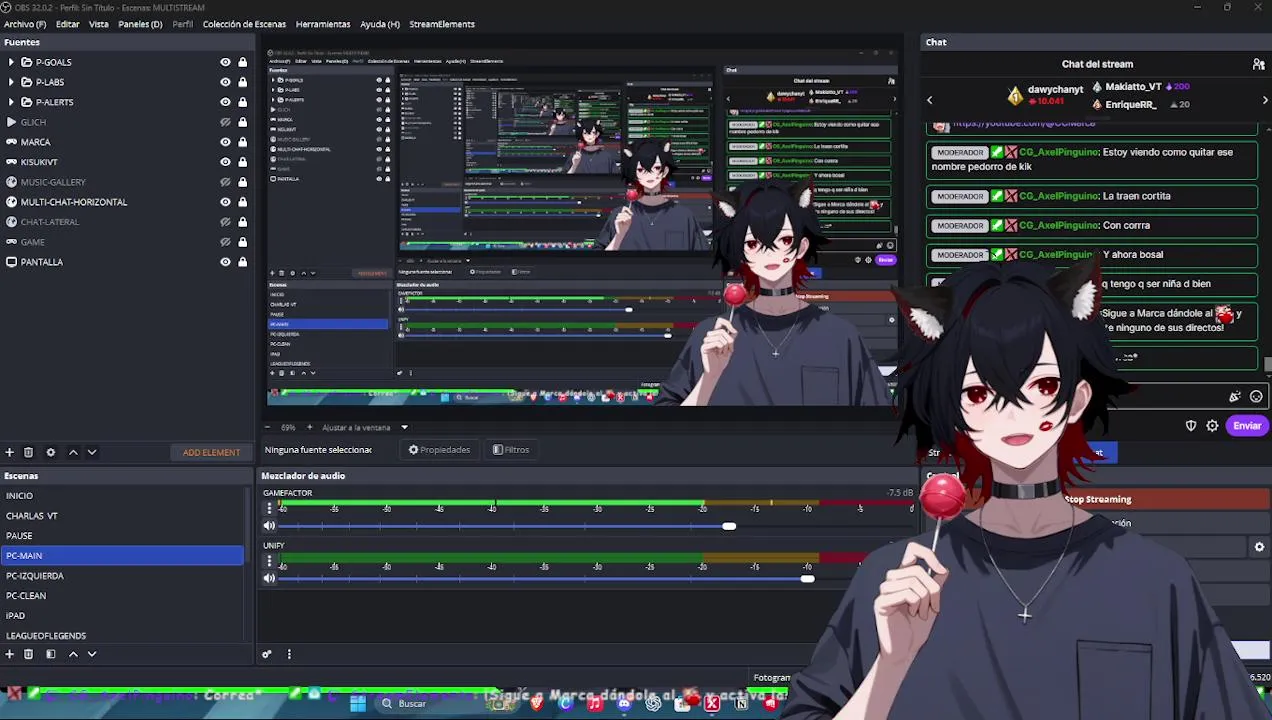
Task: Open Vista menu
Action: 99,24
